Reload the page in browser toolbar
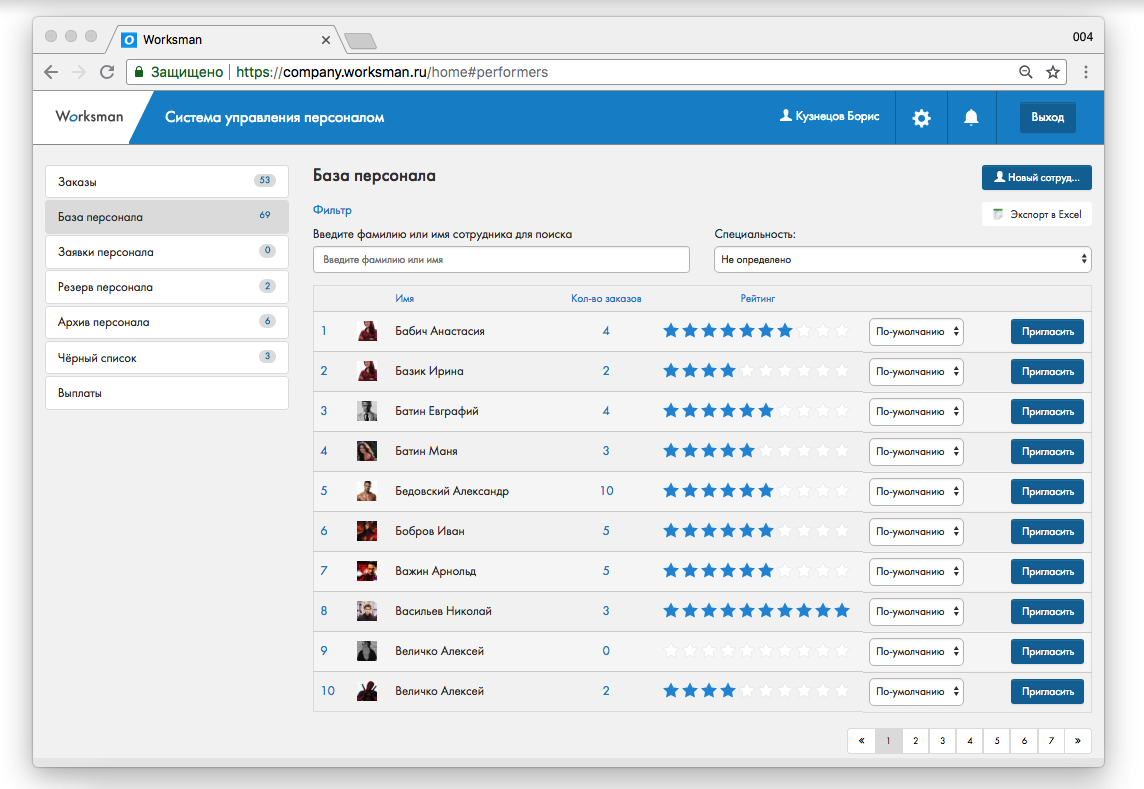The height and width of the screenshot is (789, 1144). click(107, 72)
